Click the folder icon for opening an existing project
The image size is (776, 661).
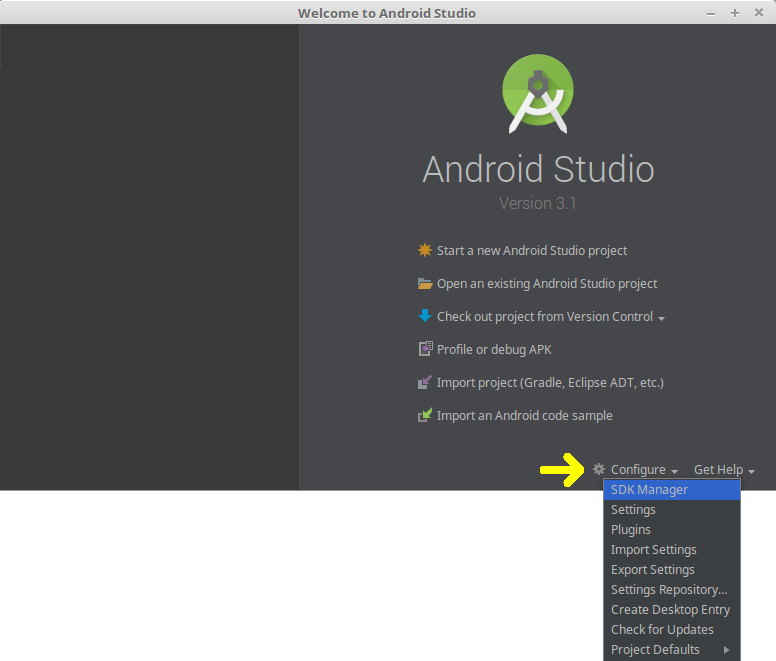pos(425,283)
